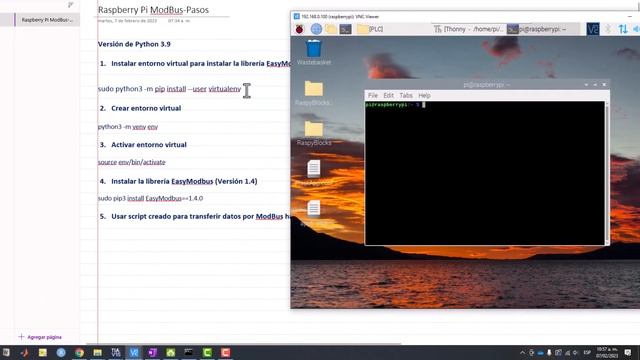Select the pi@raspberrypi terminal task button

pyautogui.click(x=543, y=29)
